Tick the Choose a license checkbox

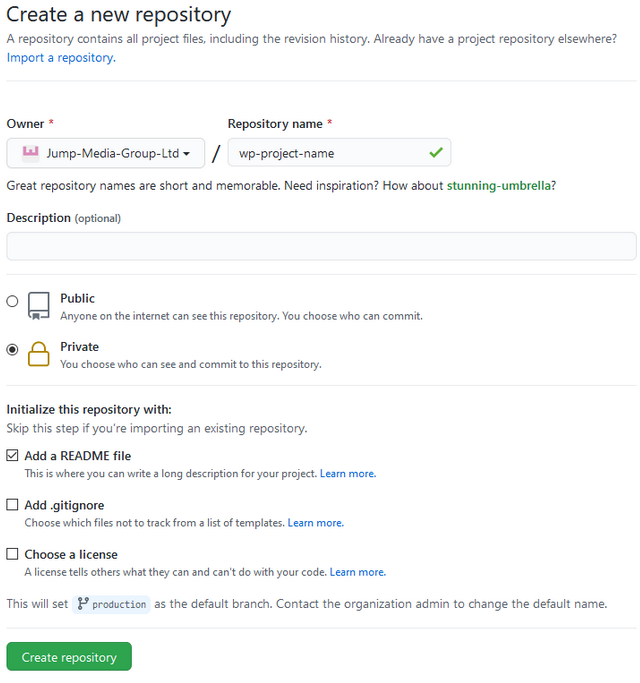coord(13,554)
